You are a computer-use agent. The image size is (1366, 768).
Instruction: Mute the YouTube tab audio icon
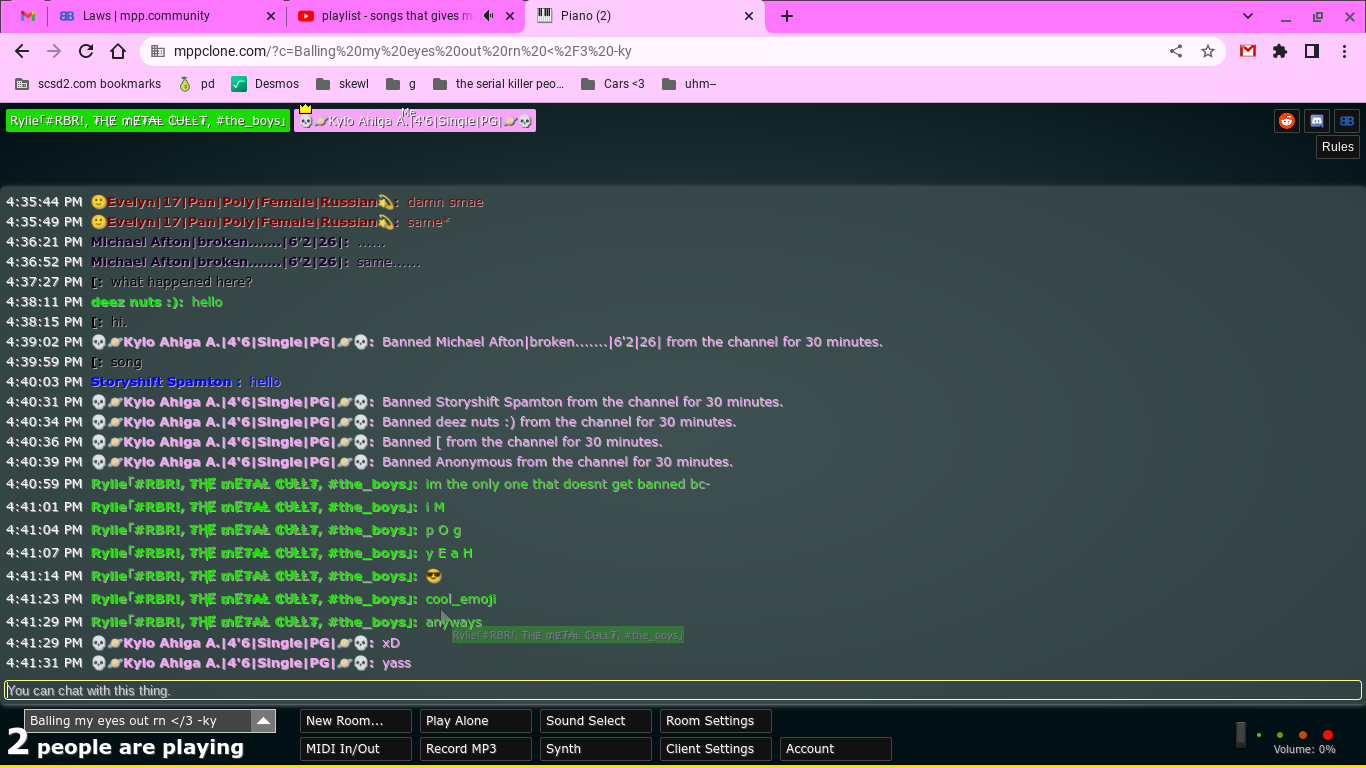click(x=489, y=16)
